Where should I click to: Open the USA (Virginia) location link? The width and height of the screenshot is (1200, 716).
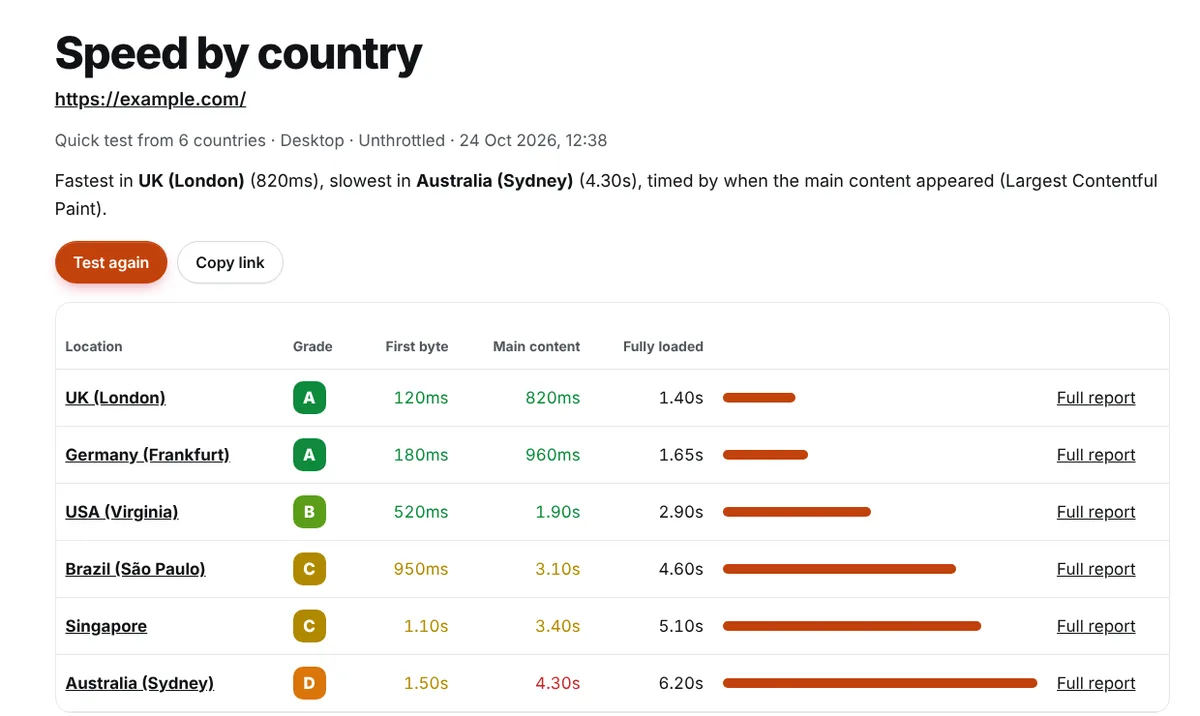pos(122,512)
